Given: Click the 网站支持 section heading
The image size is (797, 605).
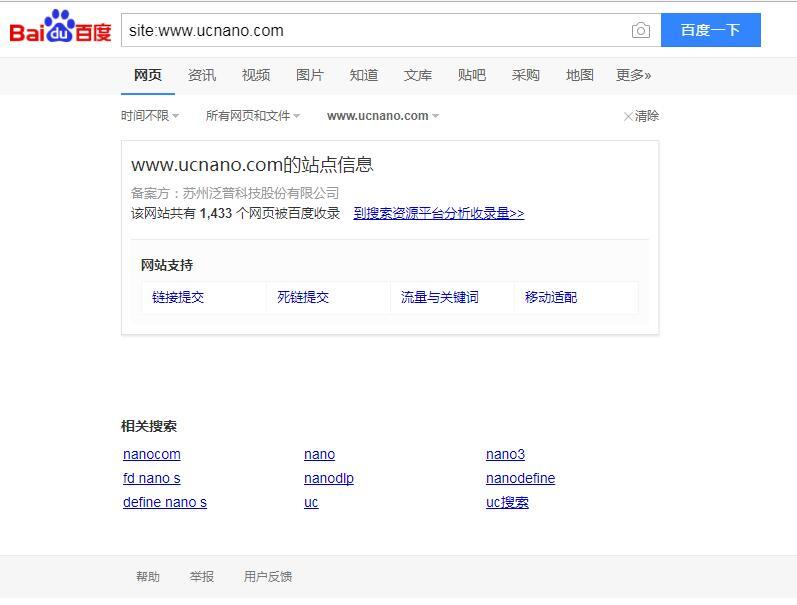Looking at the screenshot, I should click(167, 265).
